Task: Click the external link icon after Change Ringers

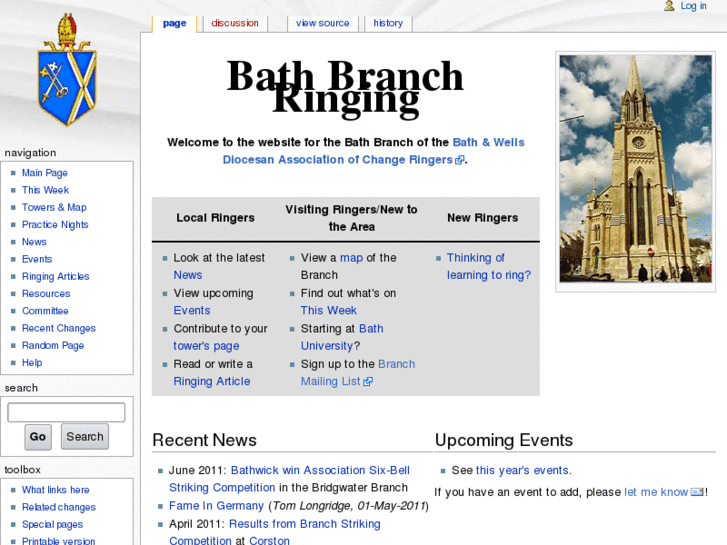Action: pyautogui.click(x=459, y=160)
